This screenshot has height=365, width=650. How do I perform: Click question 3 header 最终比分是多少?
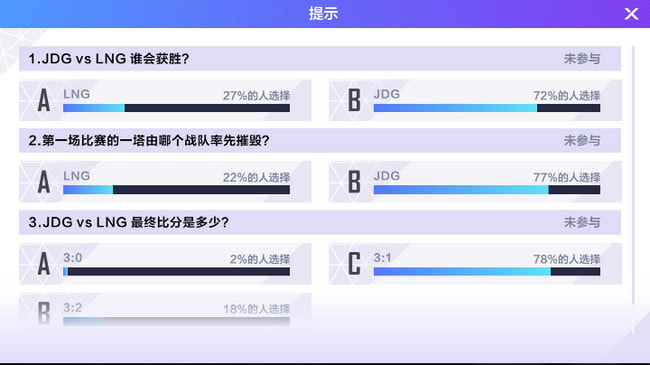129,222
